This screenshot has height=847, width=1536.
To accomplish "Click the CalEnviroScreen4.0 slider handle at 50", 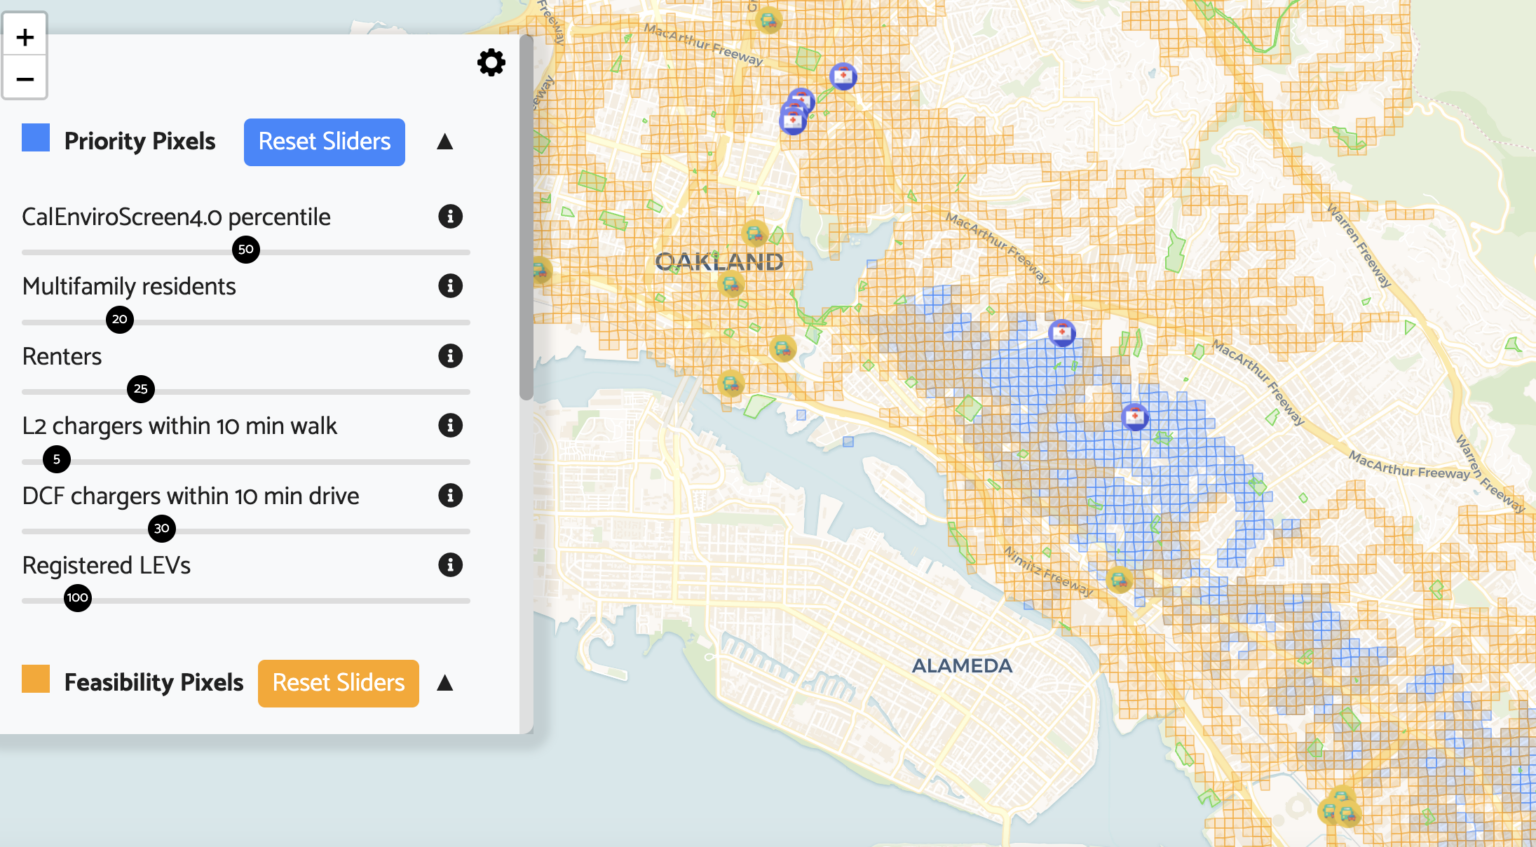I will point(246,250).
